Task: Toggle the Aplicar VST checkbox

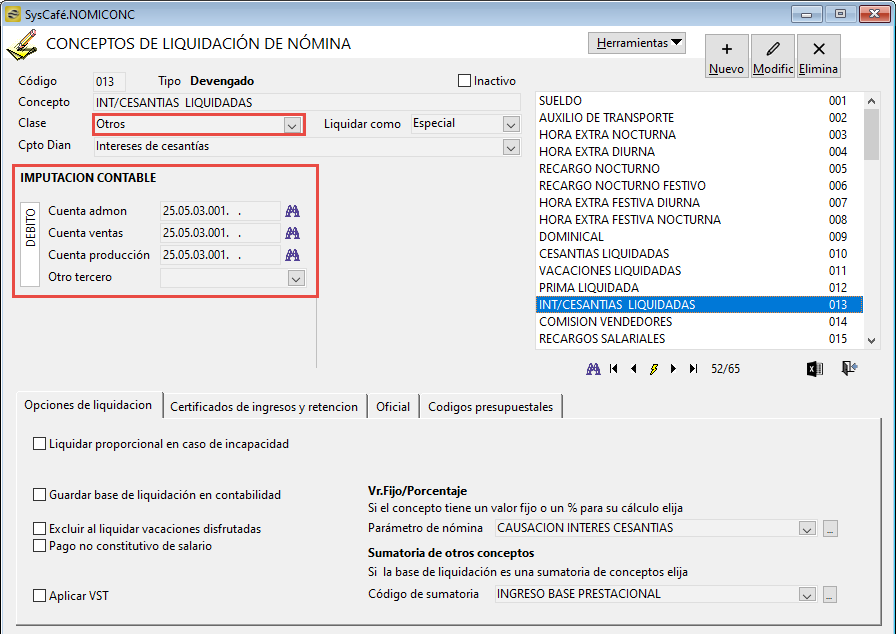Action: (39, 596)
